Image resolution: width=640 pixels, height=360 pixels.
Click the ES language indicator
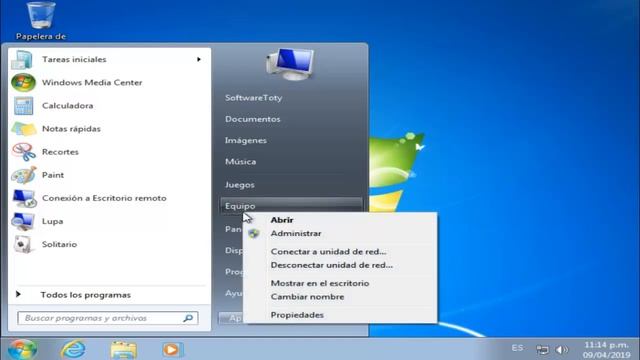517,348
